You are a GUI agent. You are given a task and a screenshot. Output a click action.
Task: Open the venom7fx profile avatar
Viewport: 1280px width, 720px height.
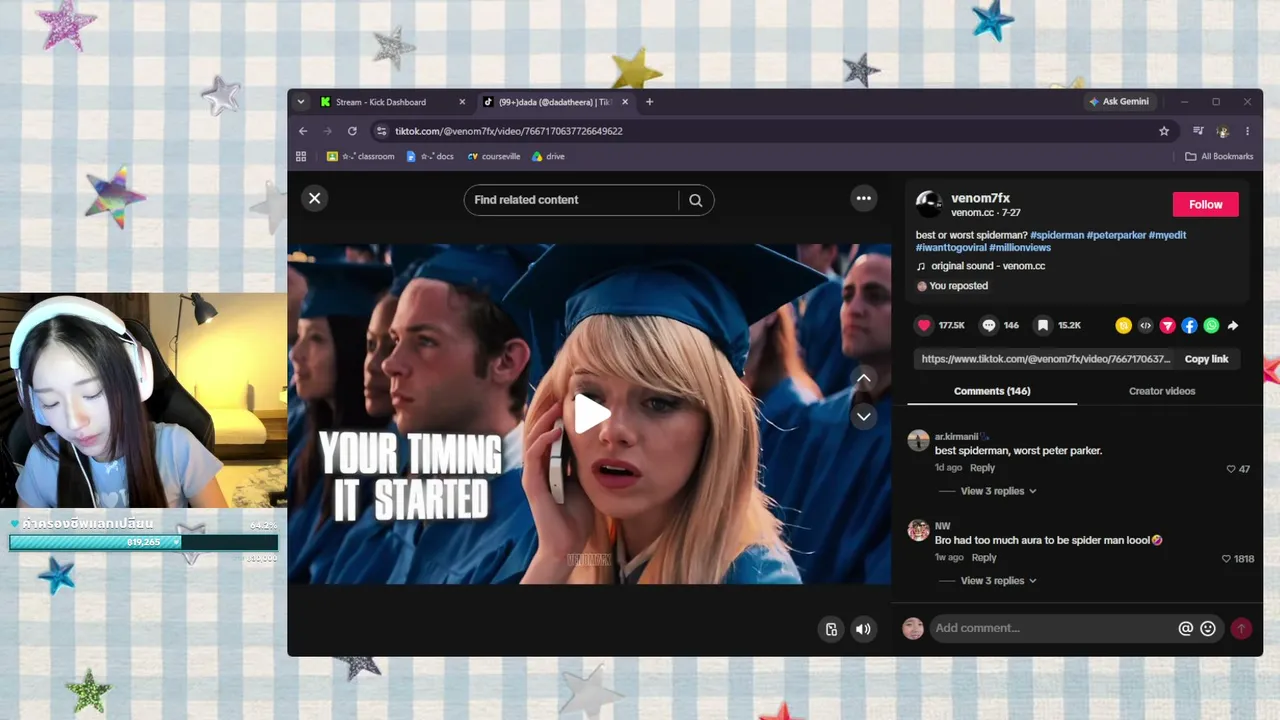(929, 204)
